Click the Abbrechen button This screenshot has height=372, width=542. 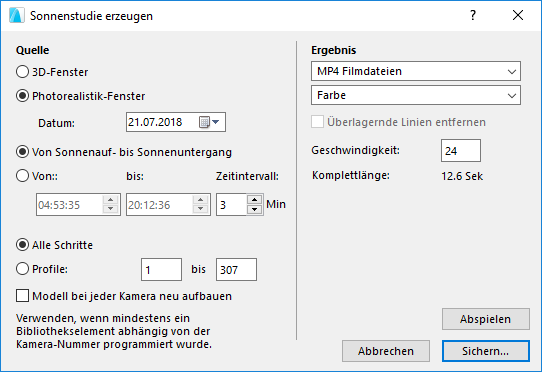coord(386,351)
